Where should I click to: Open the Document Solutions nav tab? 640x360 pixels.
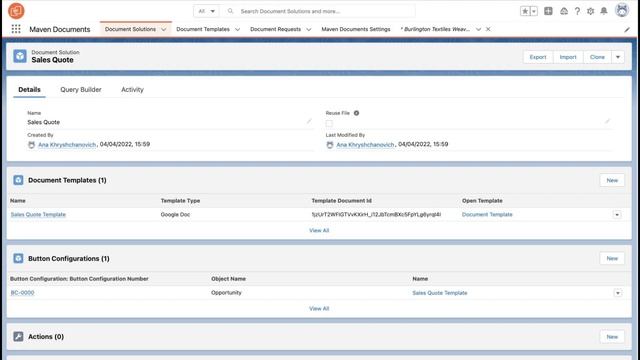pos(130,29)
